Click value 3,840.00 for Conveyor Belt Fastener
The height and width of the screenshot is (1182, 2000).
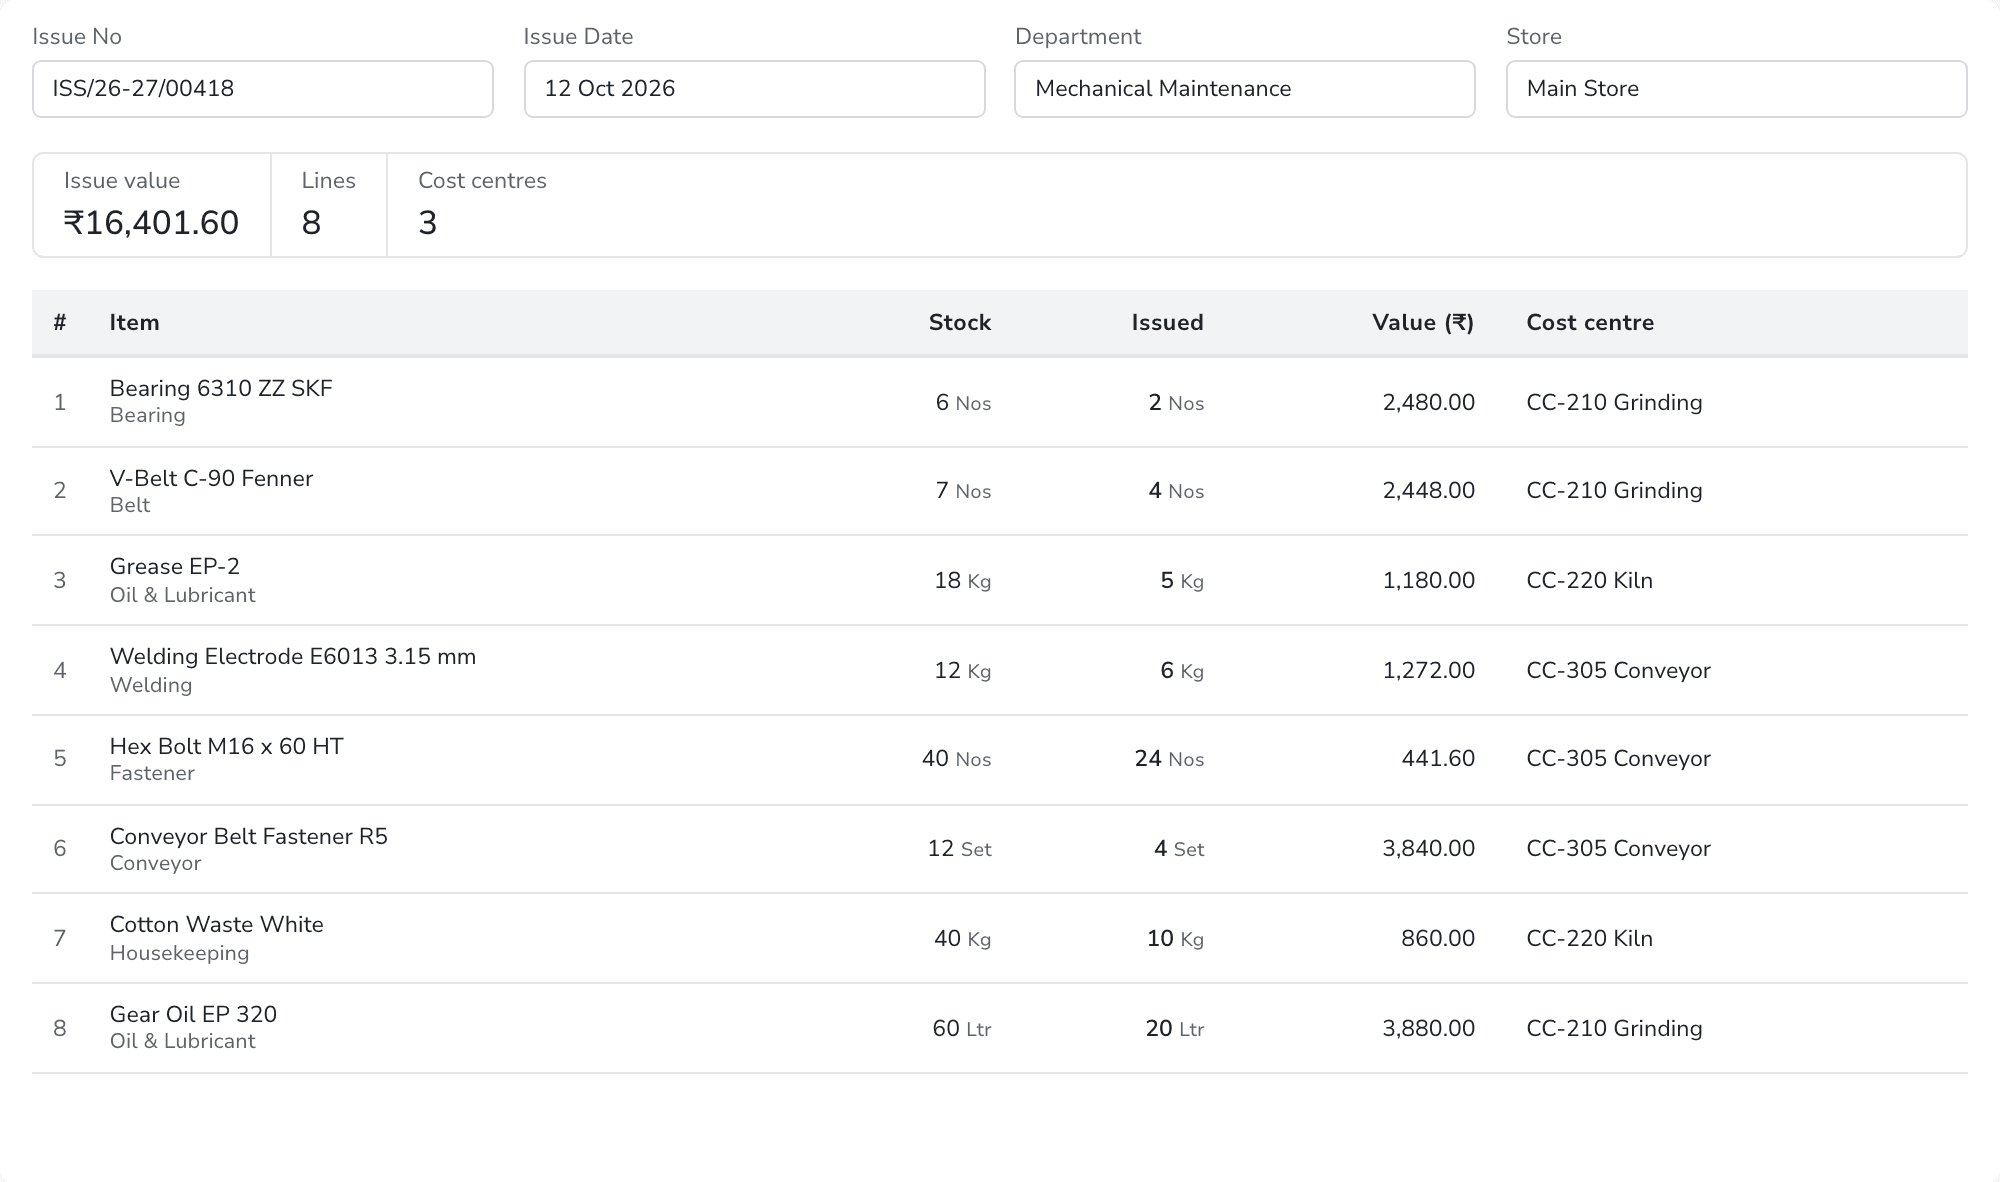(1428, 849)
